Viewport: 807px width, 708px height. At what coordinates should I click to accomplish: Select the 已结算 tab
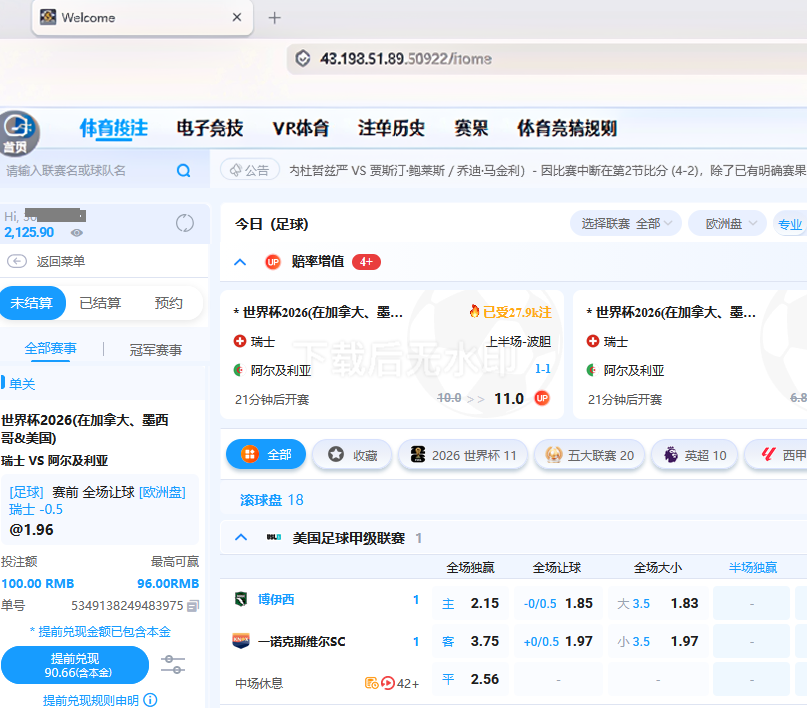[x=100, y=303]
